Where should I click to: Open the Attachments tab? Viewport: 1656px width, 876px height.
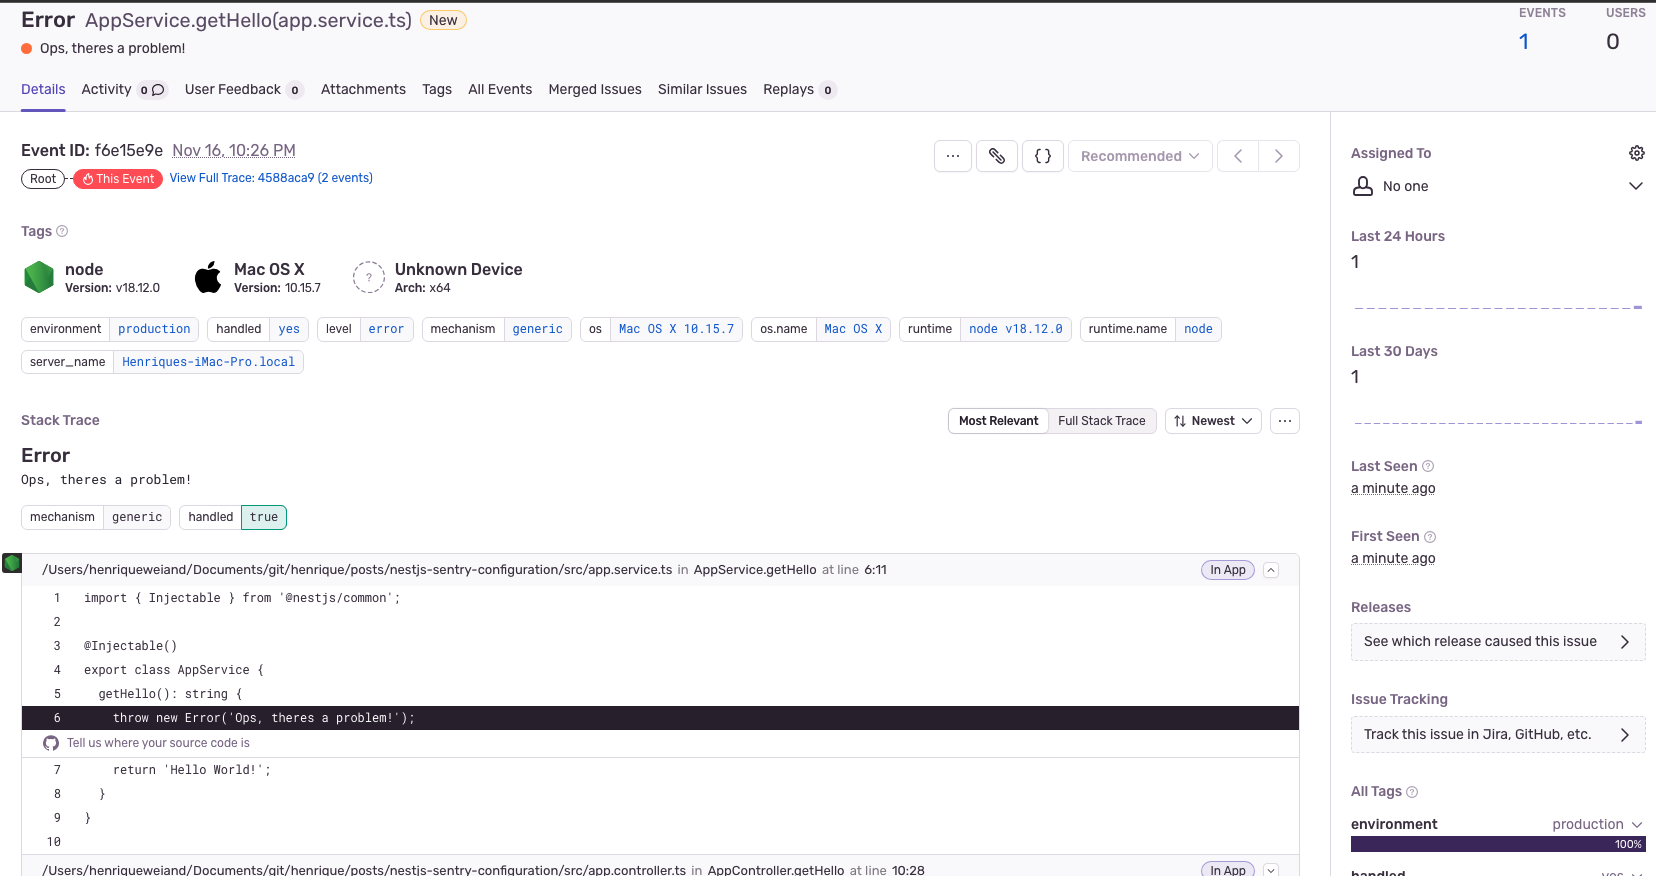coord(363,89)
